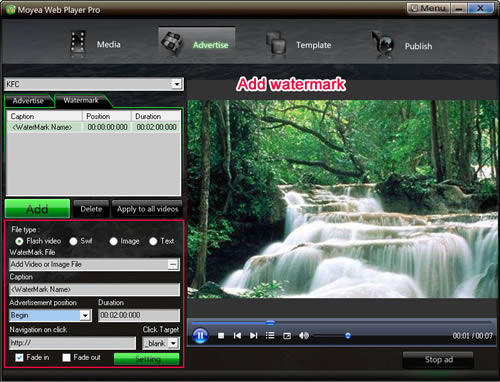Click the Navigation on click URL field
This screenshot has width=500, height=382.
click(73, 343)
